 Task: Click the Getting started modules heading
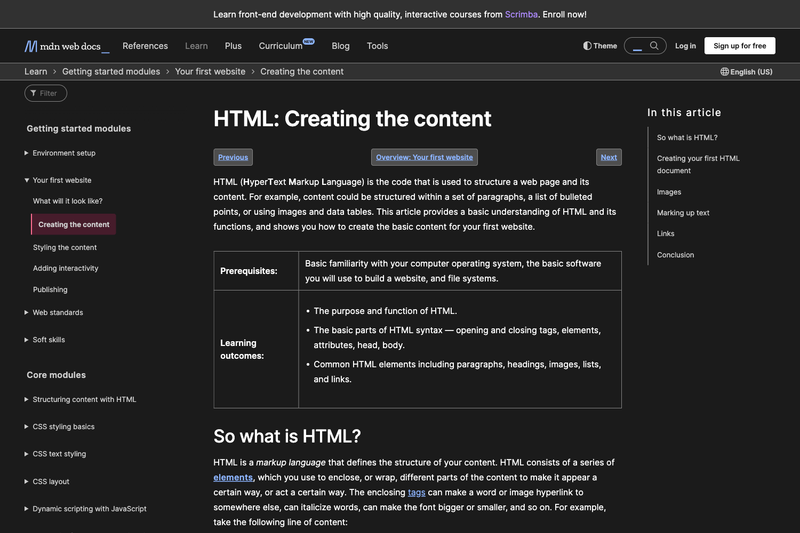click(x=79, y=129)
